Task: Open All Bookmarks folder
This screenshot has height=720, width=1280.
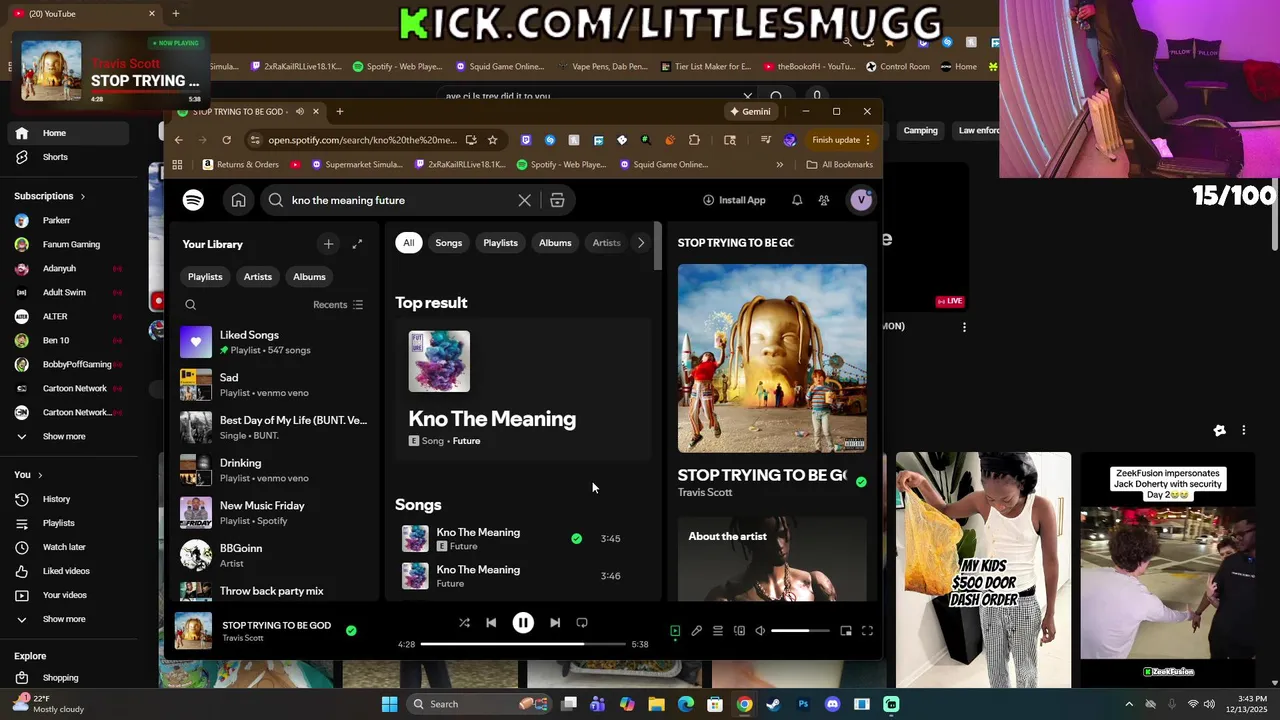Action: [x=839, y=165]
